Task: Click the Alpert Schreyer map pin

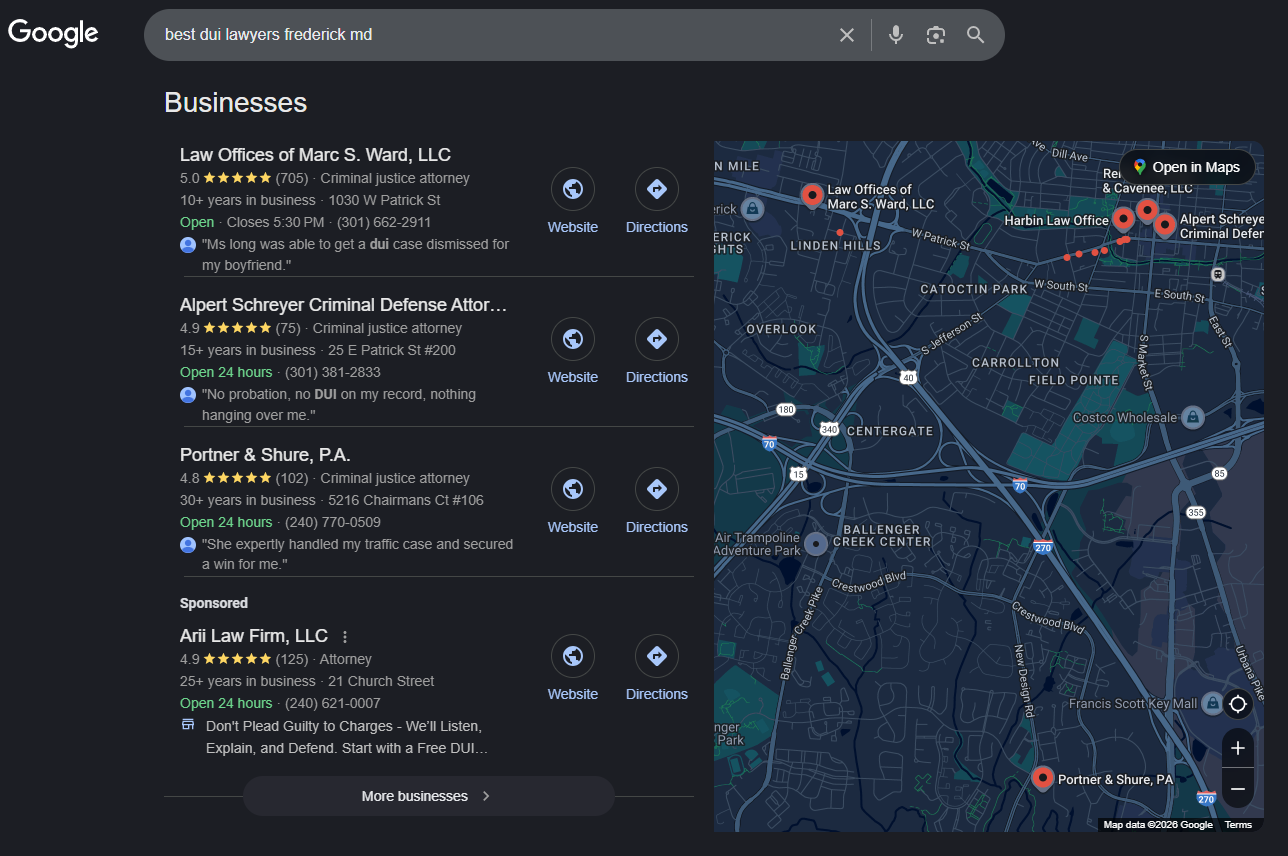Action: pyautogui.click(x=1165, y=224)
